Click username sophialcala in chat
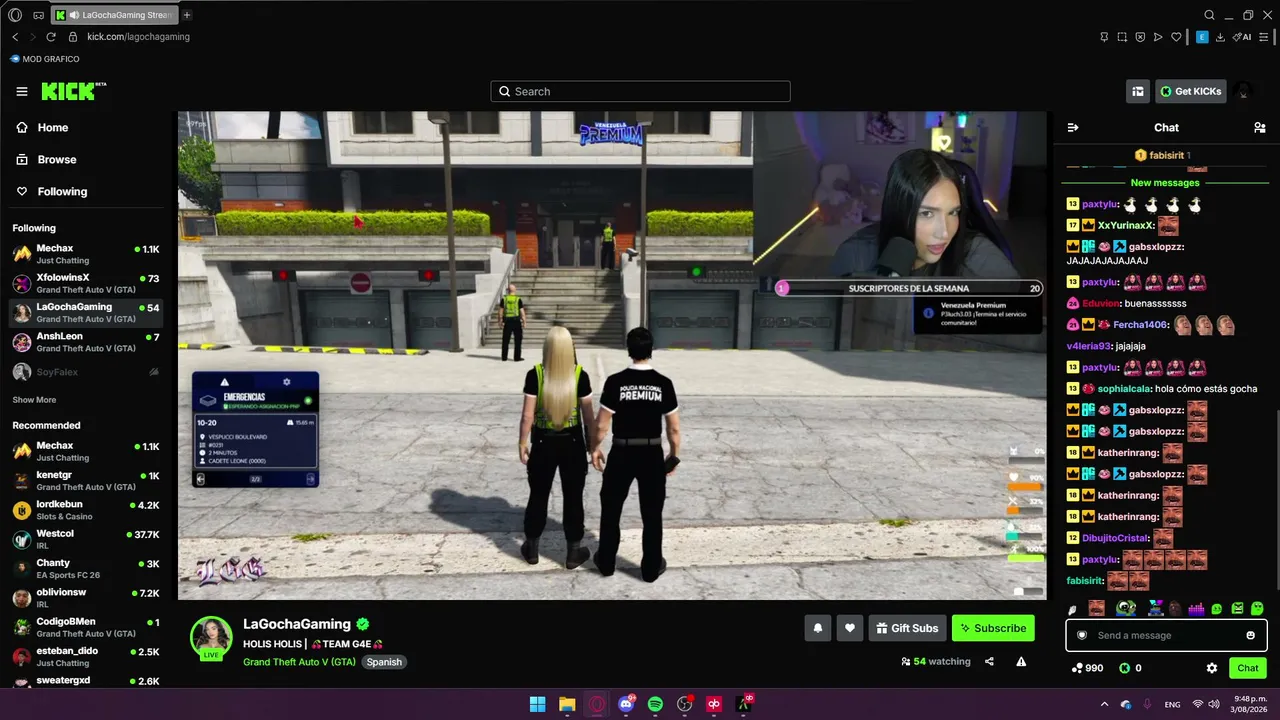1280x720 pixels. tap(1124, 388)
